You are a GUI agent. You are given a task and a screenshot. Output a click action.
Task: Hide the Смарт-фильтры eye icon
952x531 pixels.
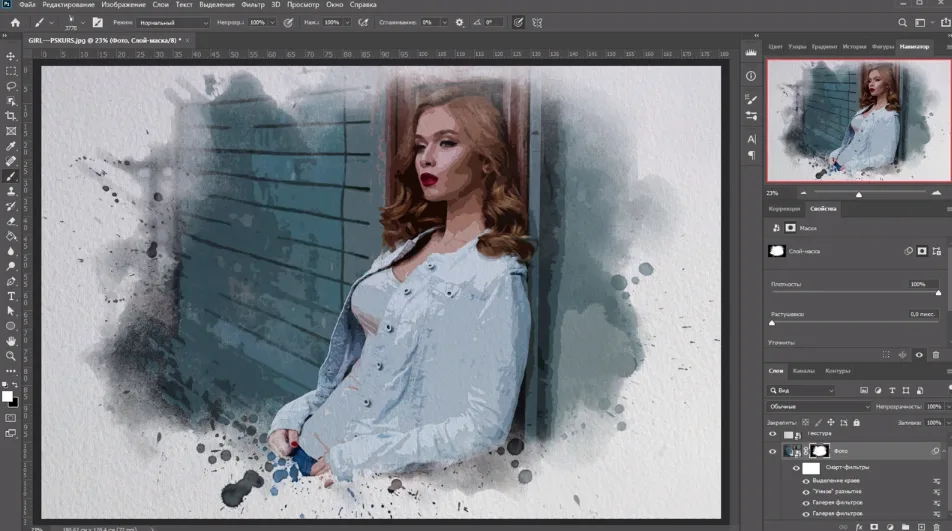796,467
